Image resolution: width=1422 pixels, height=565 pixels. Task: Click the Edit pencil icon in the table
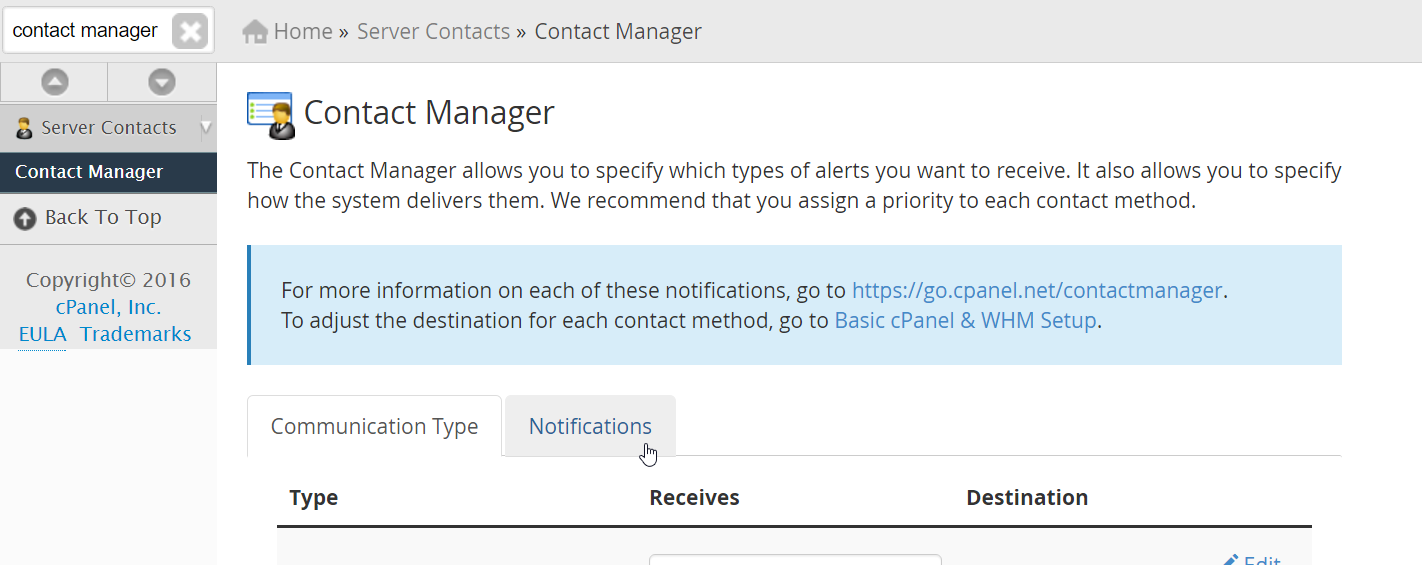1231,560
